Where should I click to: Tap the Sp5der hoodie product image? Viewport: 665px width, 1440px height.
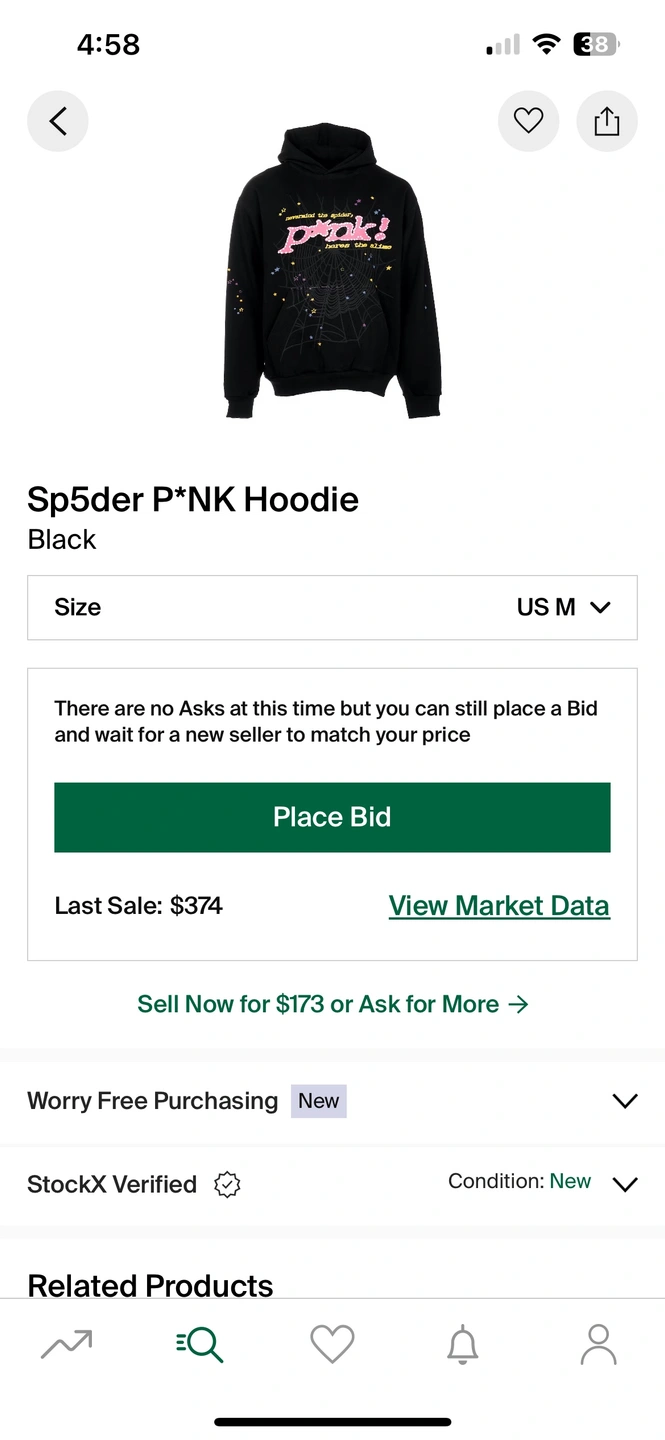(332, 272)
